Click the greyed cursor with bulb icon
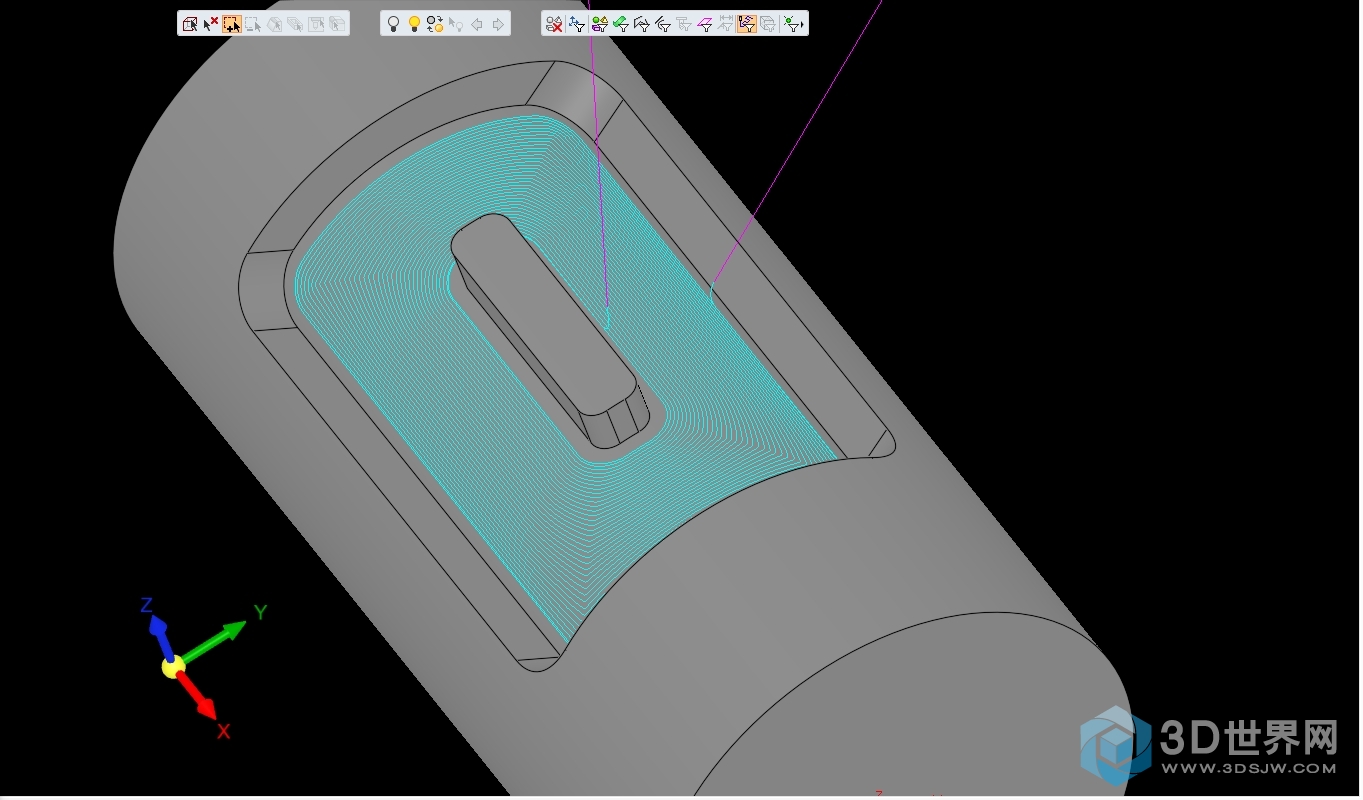 pos(456,24)
